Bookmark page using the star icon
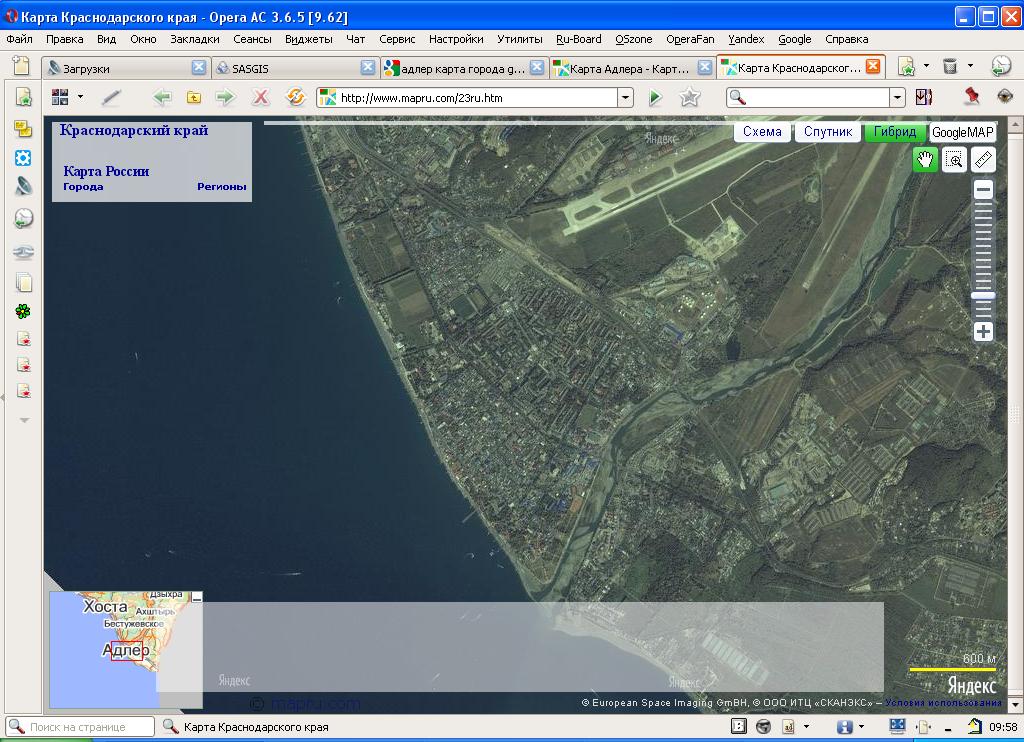 point(689,97)
